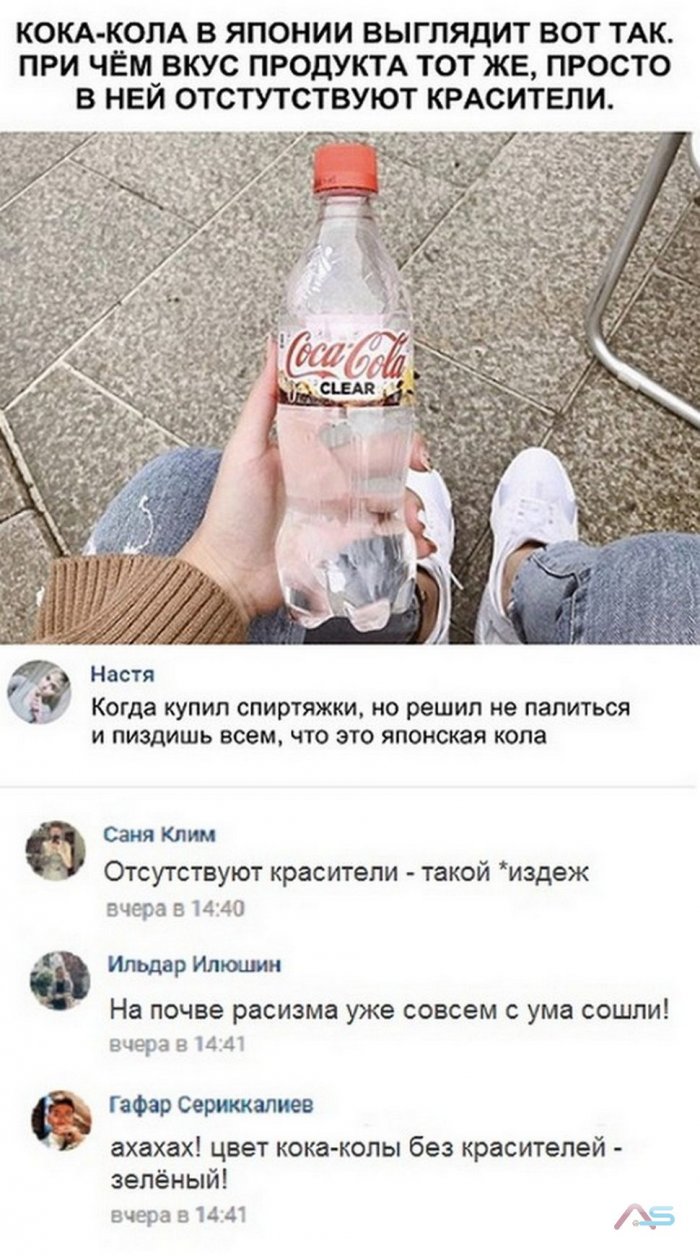Viewport: 700px width, 1256px height.
Task: Open Гафар Сериккалиев's avatar picture
Action: click(x=61, y=1120)
